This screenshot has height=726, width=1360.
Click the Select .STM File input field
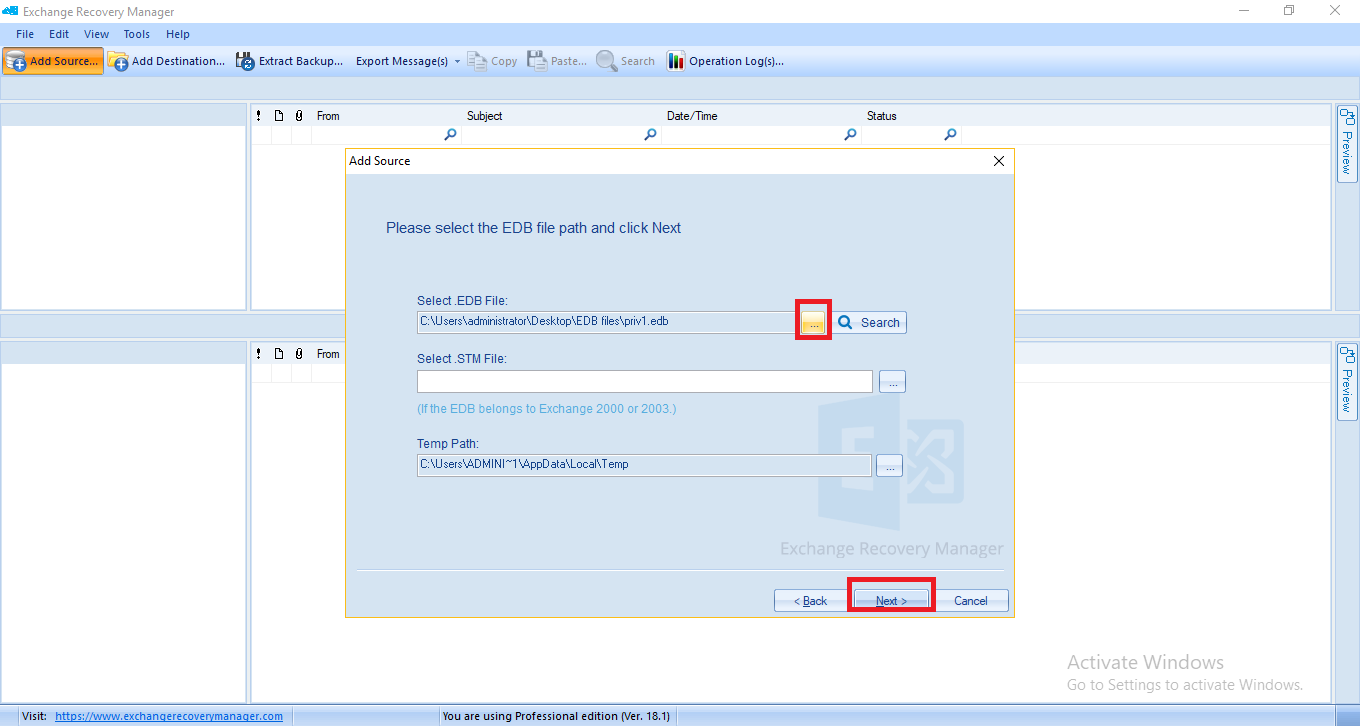point(645,381)
